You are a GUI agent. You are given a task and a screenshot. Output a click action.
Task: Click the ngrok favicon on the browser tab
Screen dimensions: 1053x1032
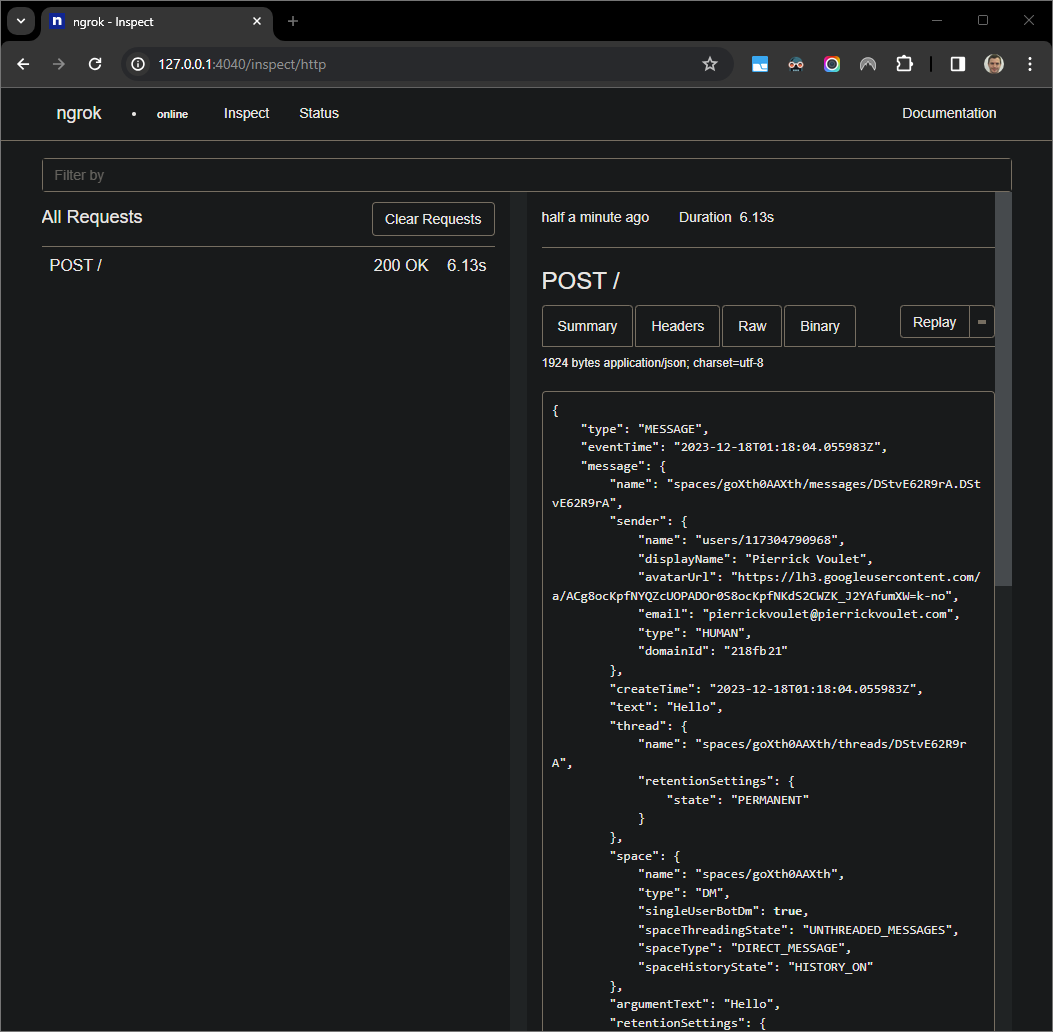56,21
